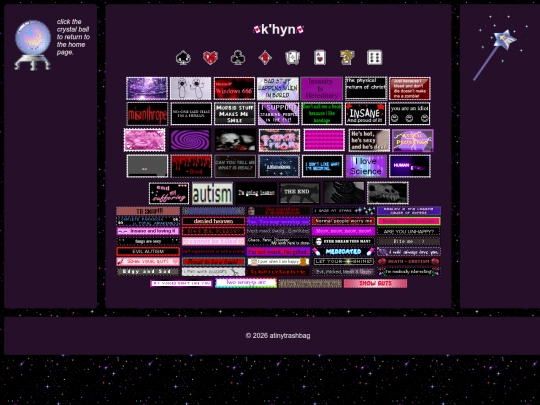The width and height of the screenshot is (540, 405).
Task: Click the red heart suit icon
Action: point(210,58)
